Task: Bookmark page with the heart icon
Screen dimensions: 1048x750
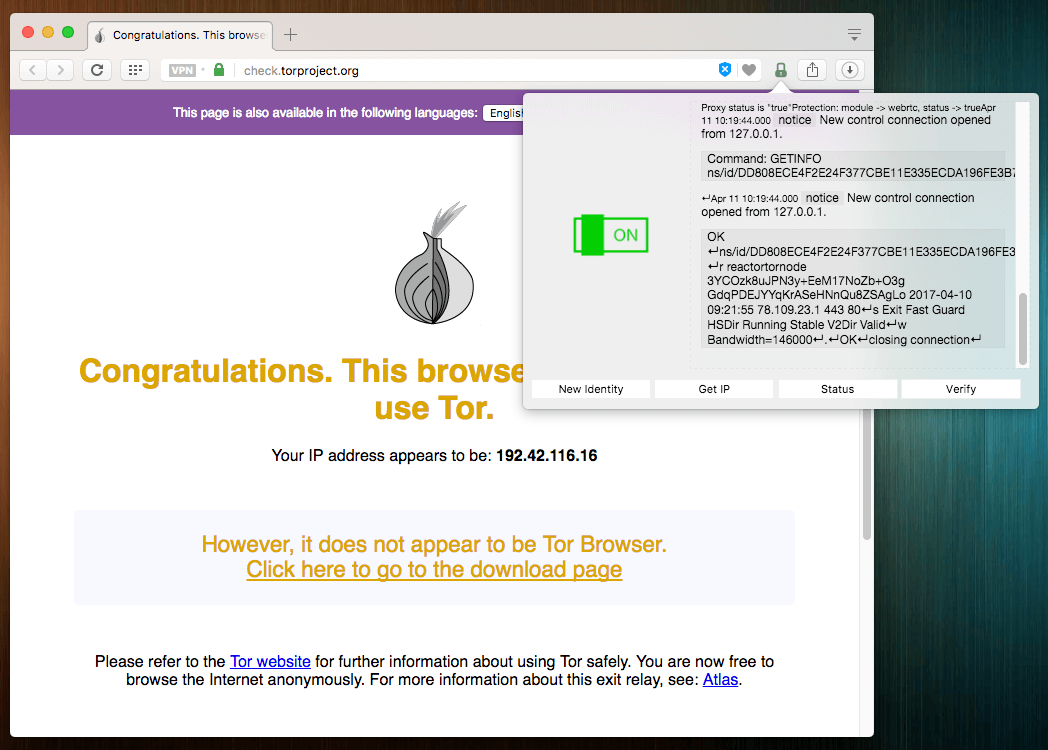Action: (749, 70)
